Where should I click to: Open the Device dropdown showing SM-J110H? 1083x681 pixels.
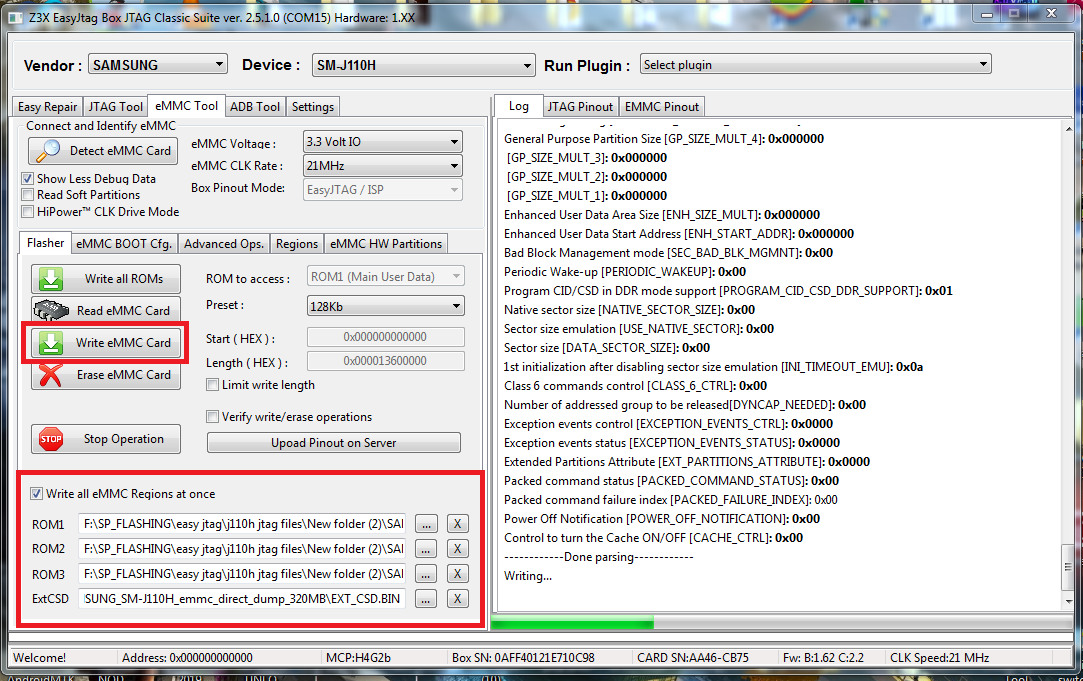[x=423, y=66]
